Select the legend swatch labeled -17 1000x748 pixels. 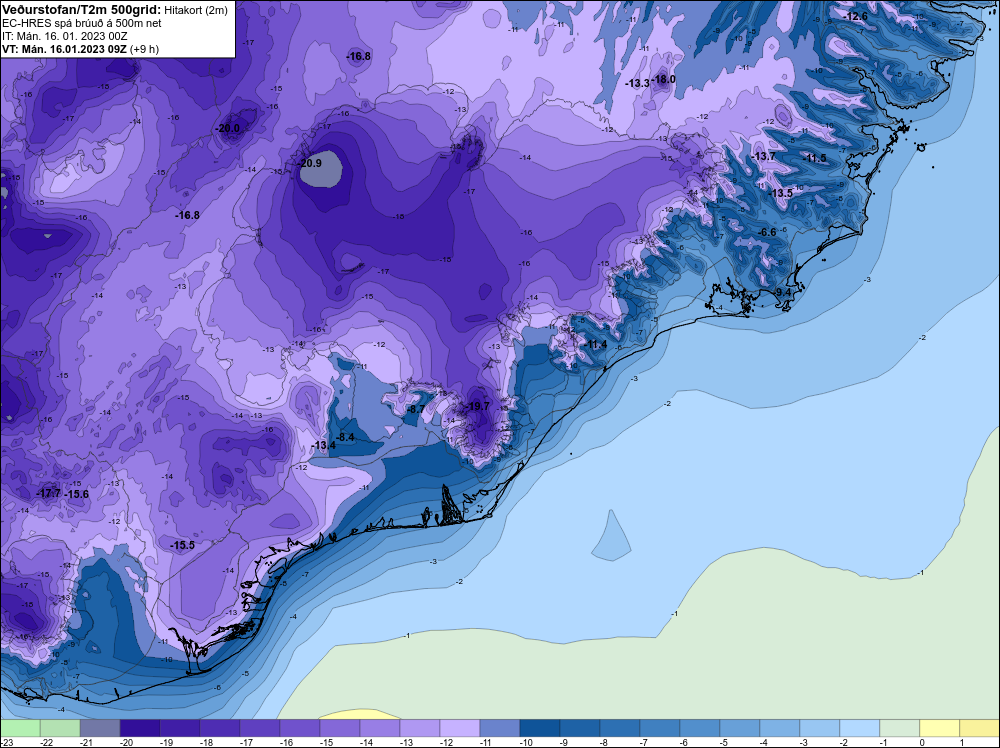click(x=260, y=728)
